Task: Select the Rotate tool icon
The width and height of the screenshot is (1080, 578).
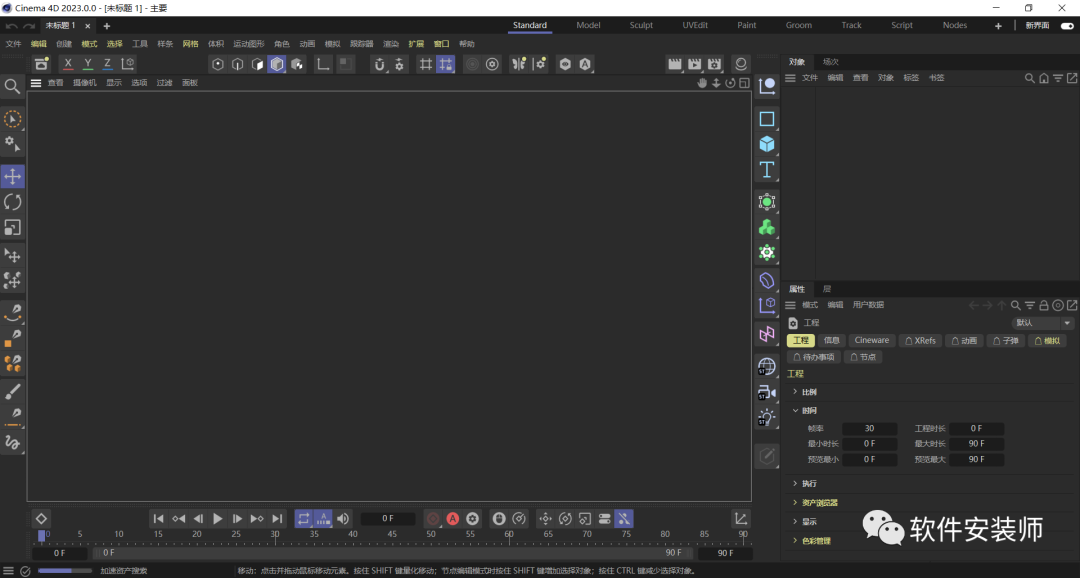Action: (12, 202)
